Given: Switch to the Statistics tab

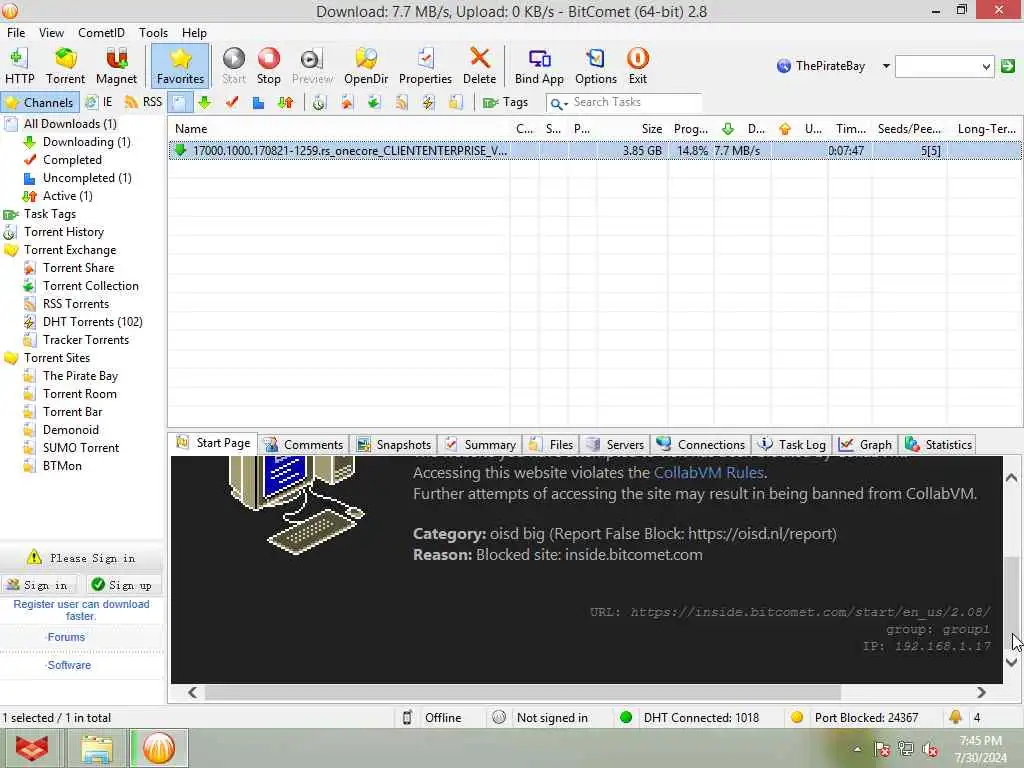Looking at the screenshot, I should click(938, 445).
